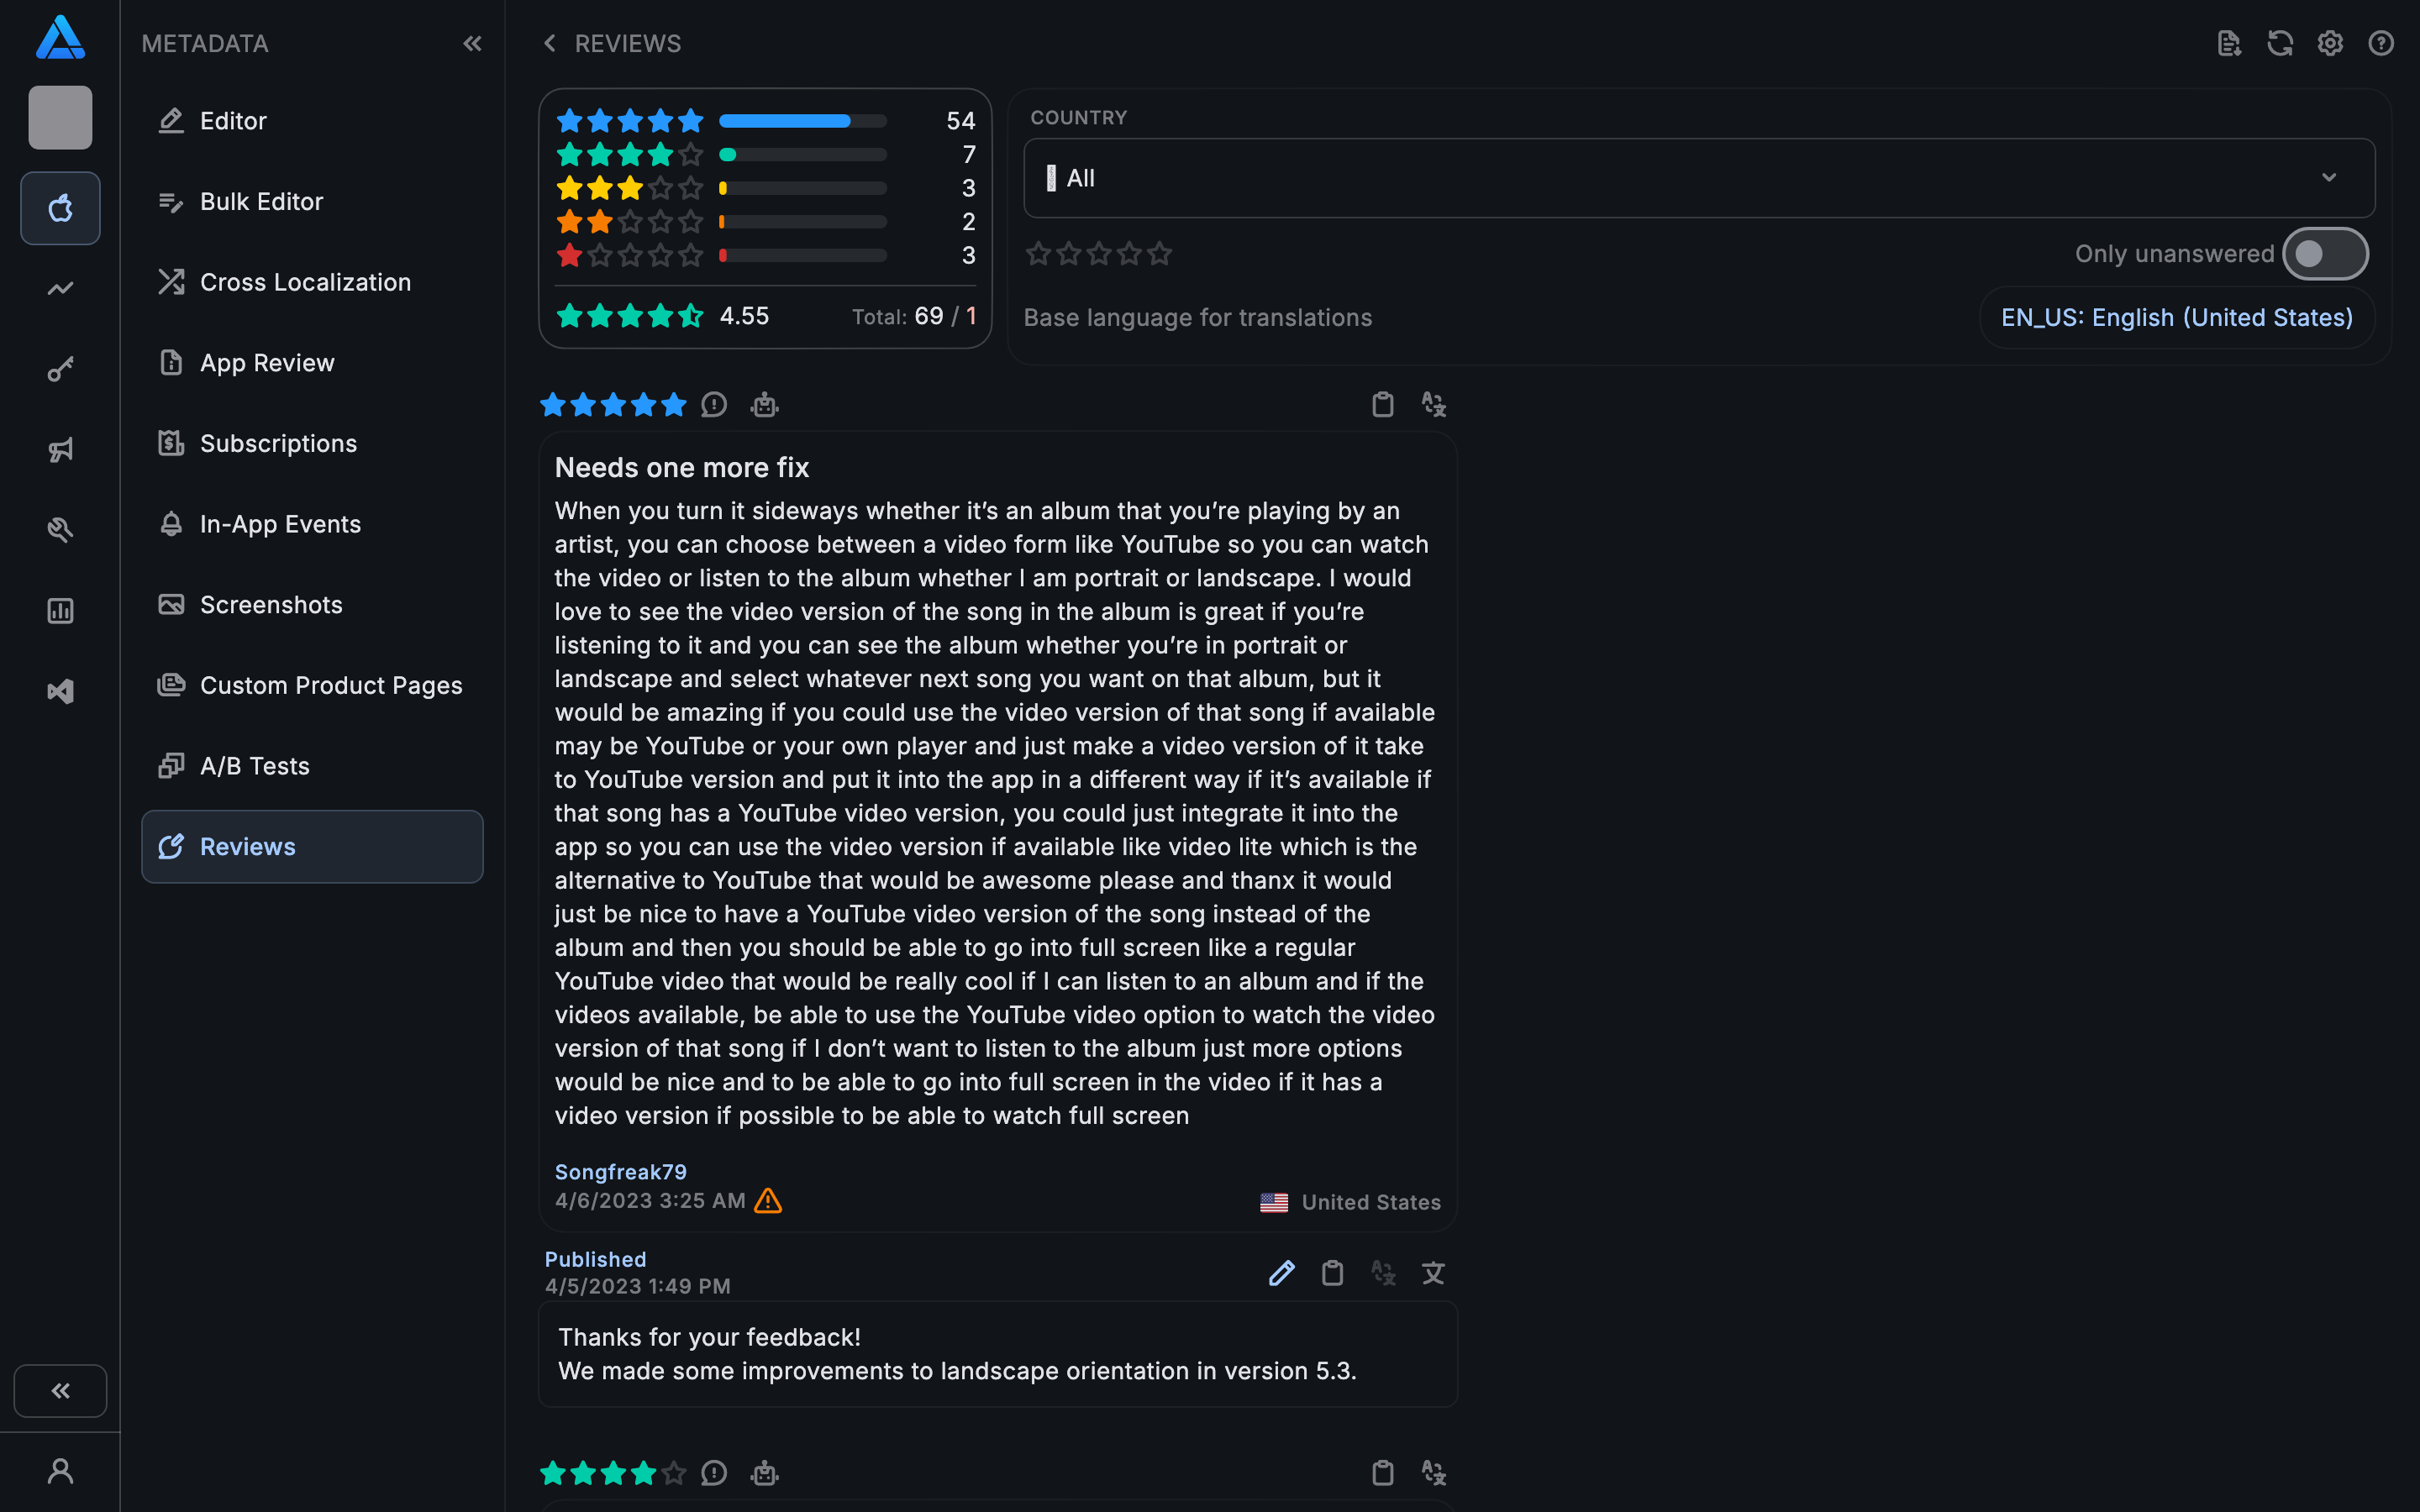2420x1512 pixels.
Task: Click the refresh reviews icon
Action: click(x=2279, y=43)
